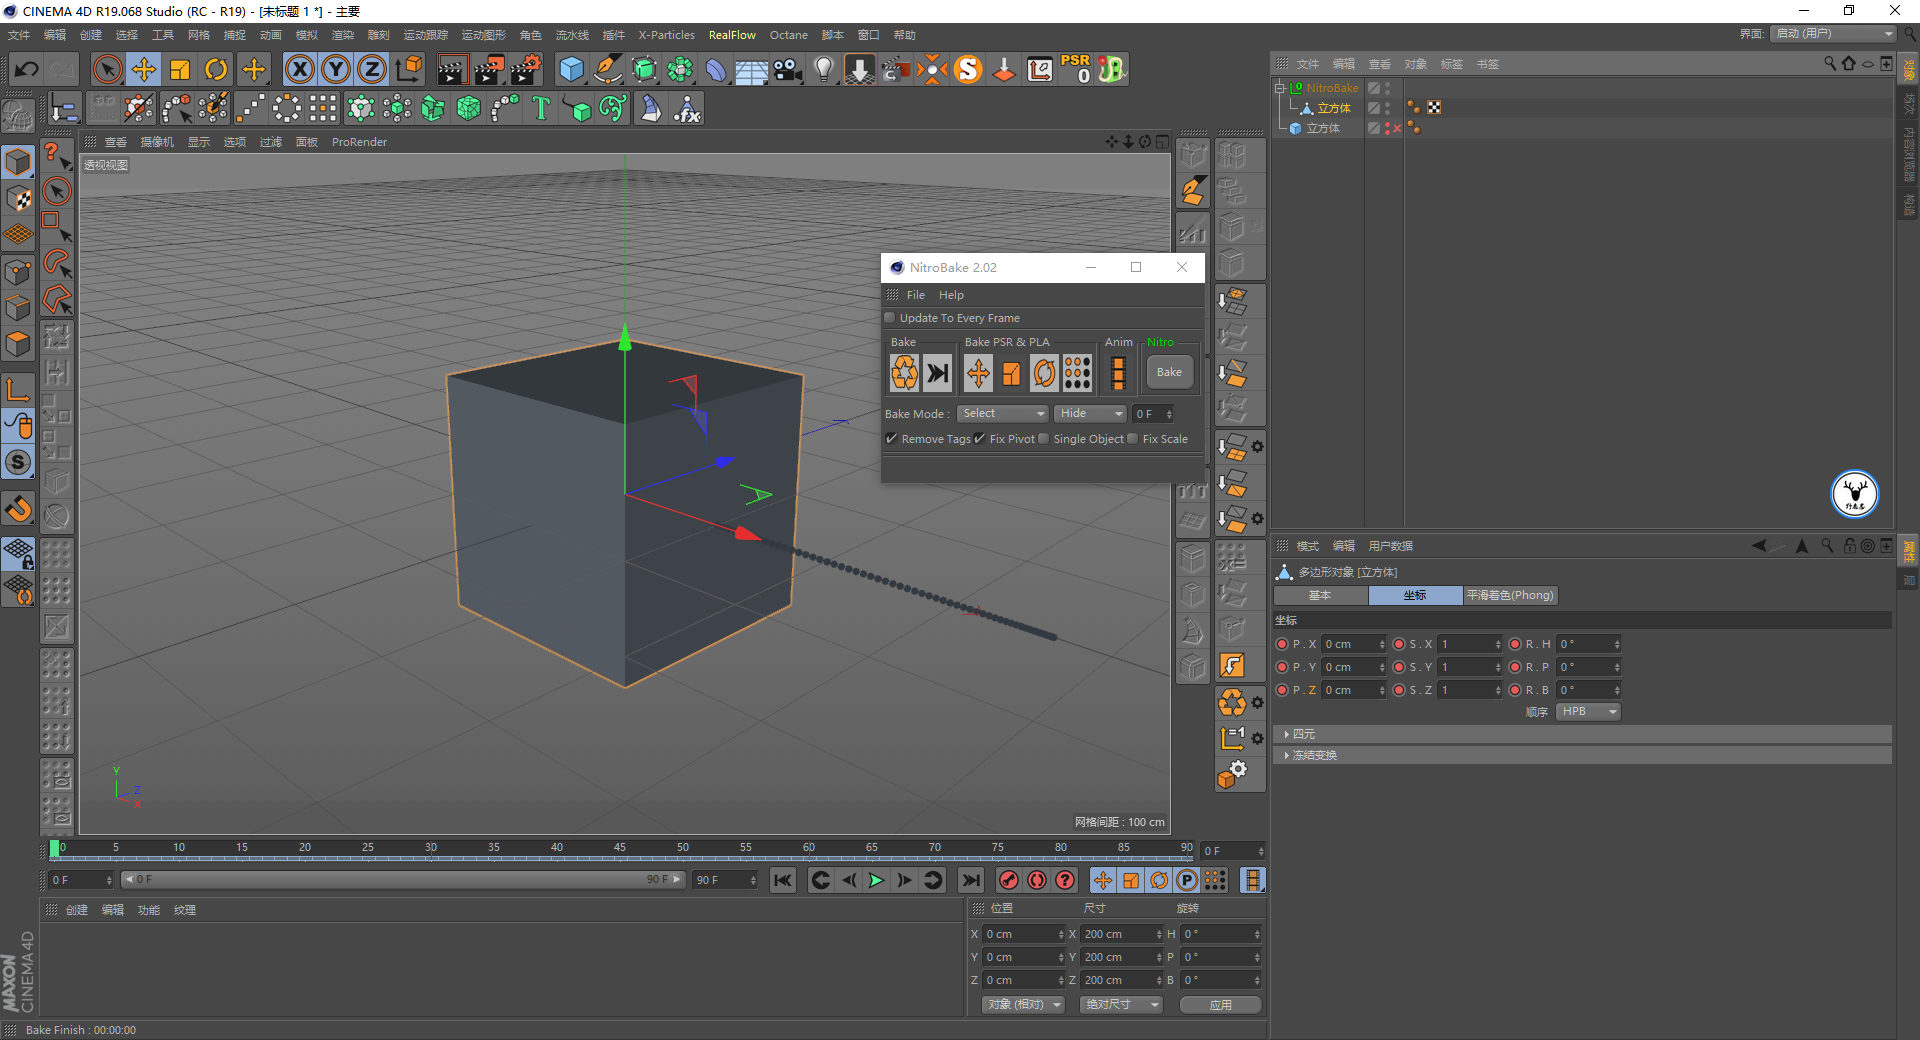Screen dimensions: 1920x1040
Task: Click the MoText T icon in second toolbar
Action: pos(541,108)
